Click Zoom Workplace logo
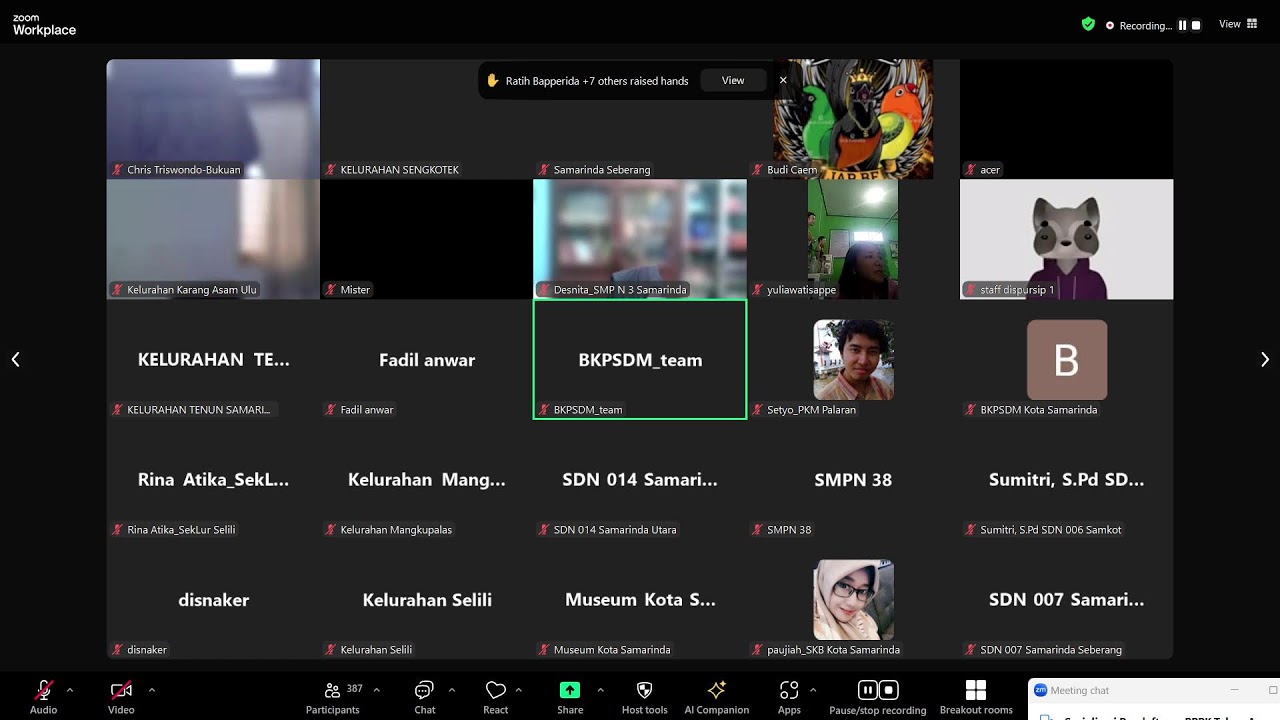Image resolution: width=1280 pixels, height=720 pixels. coord(44,25)
